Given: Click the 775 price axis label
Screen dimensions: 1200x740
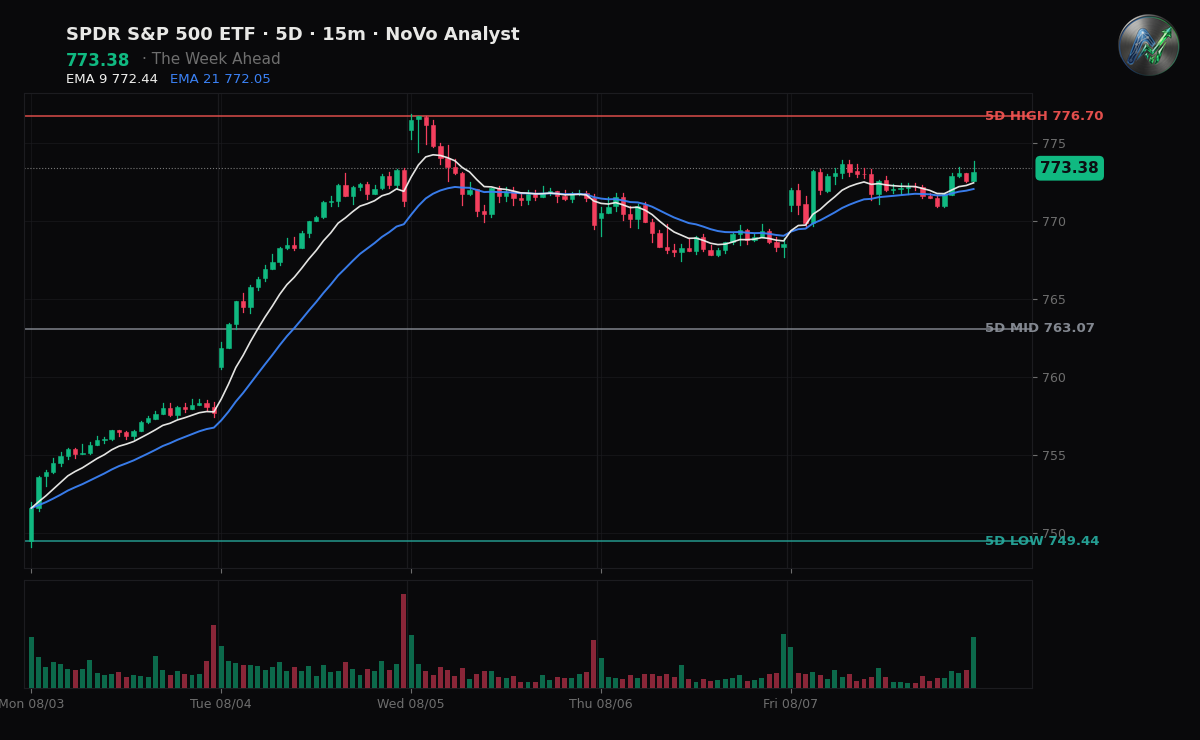Looking at the screenshot, I should [x=1054, y=144].
